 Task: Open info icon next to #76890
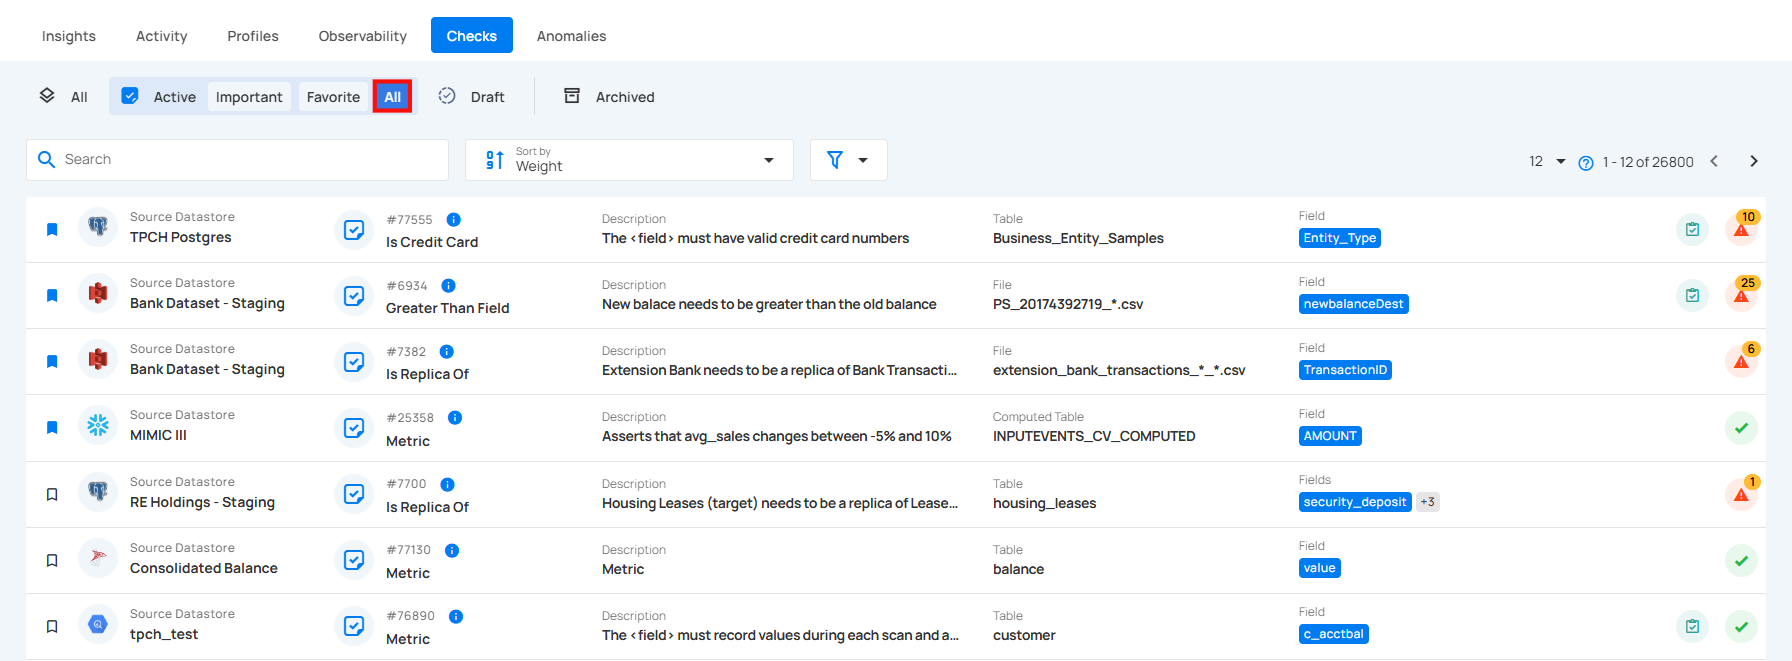456,616
